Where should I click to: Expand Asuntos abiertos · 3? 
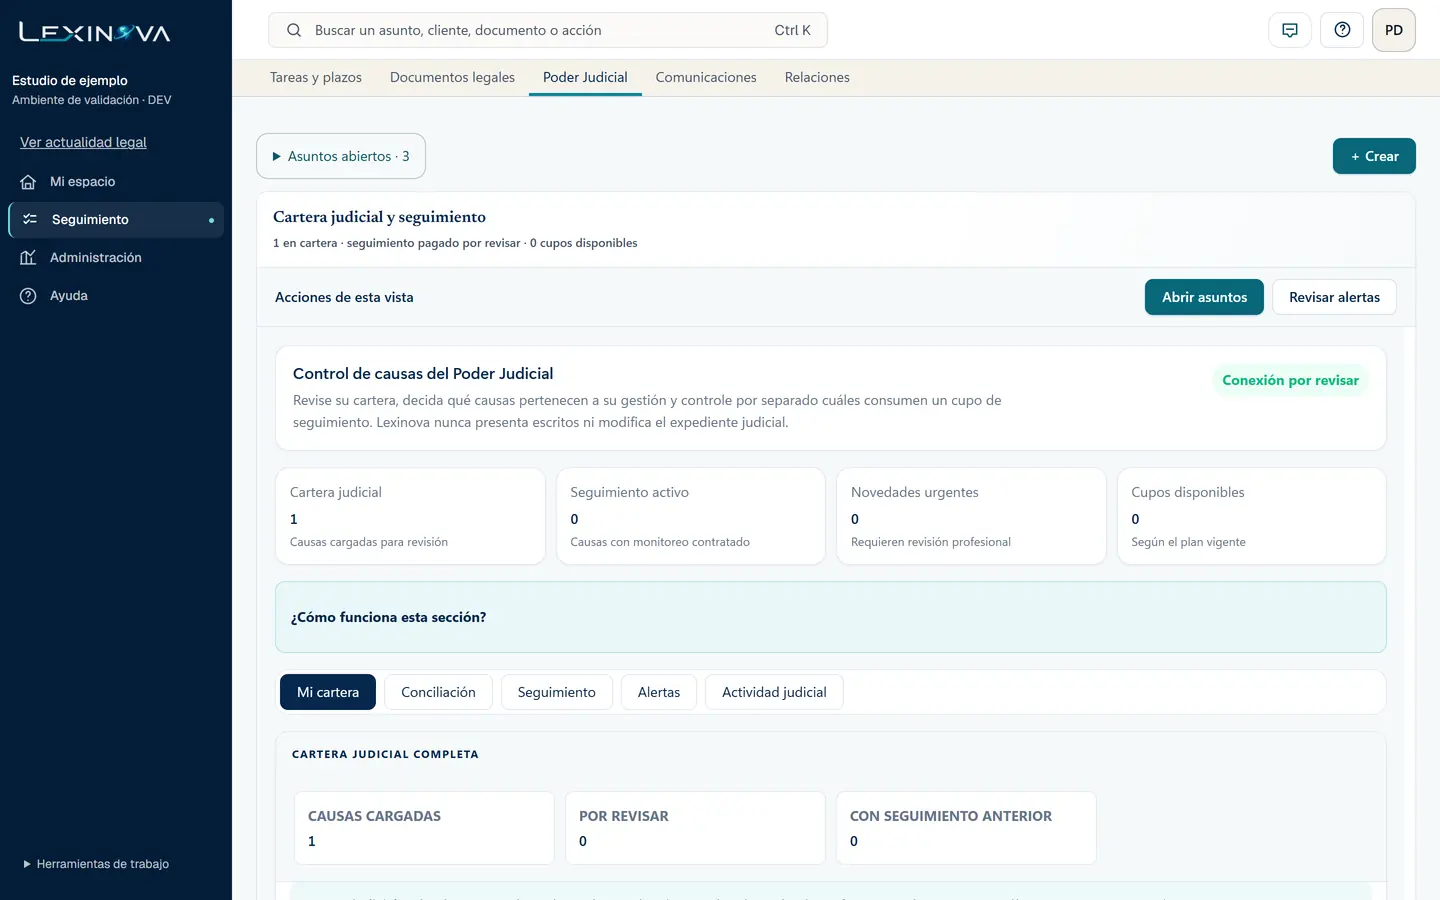(x=341, y=156)
